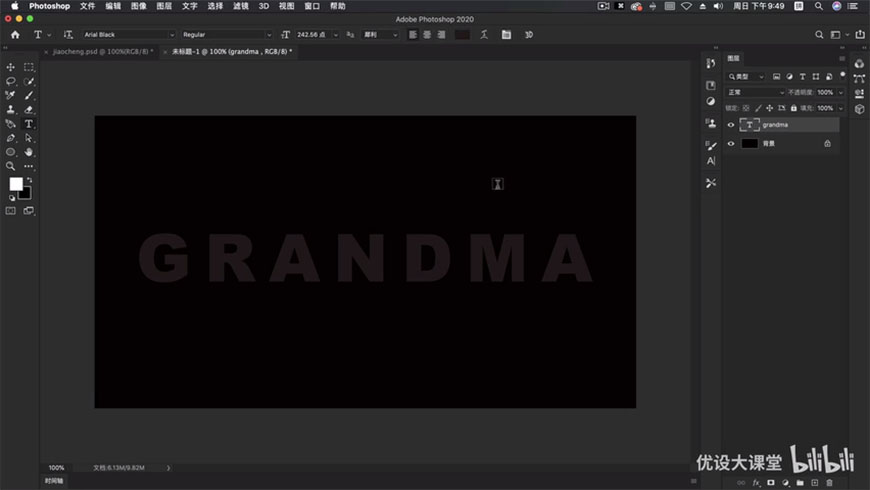The image size is (870, 490).
Task: Activate the Horizontal Type tool
Action: coord(29,124)
